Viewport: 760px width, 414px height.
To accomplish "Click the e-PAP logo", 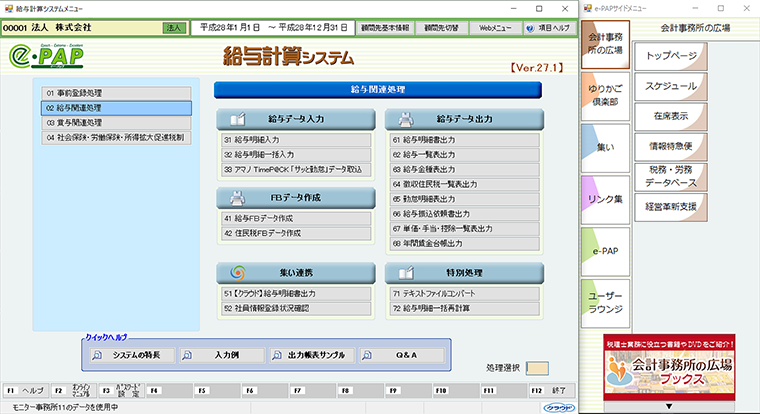I will coord(46,56).
